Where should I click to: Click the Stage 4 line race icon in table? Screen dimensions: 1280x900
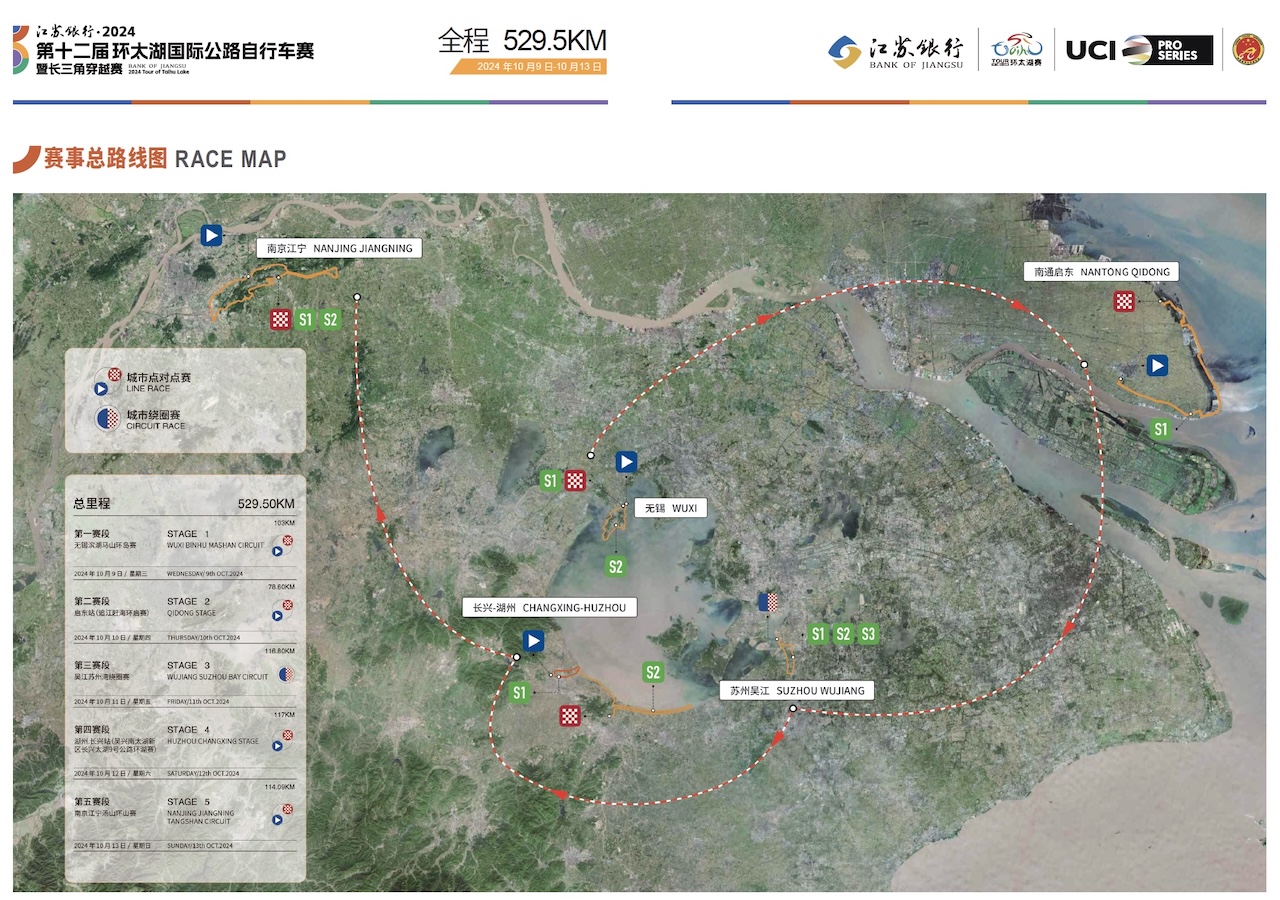click(283, 740)
